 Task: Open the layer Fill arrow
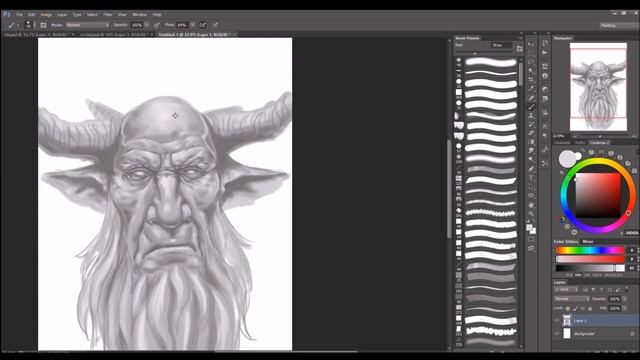coord(624,308)
